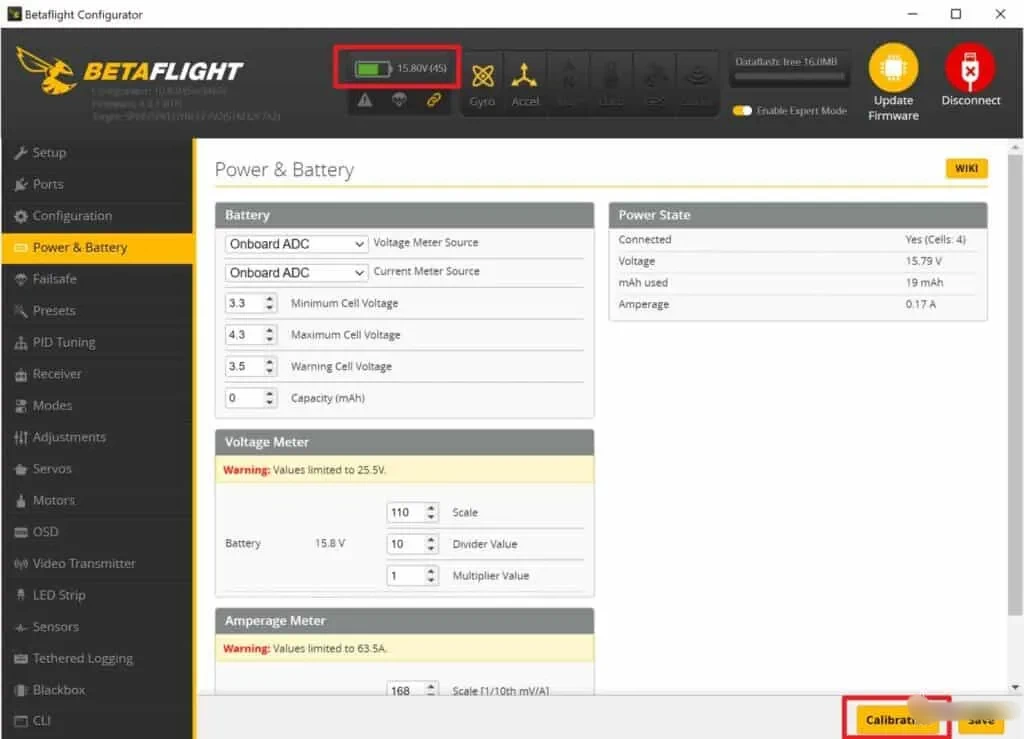Viewport: 1024px width, 739px height.
Task: Open the WIKI help button
Action: [x=967, y=168]
